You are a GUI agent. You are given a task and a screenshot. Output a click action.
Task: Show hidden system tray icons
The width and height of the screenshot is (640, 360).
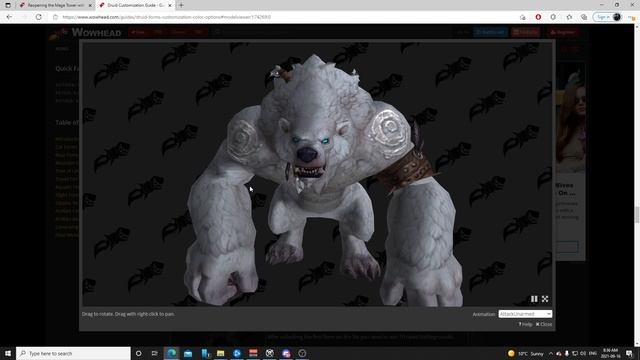pyautogui.click(x=551, y=353)
